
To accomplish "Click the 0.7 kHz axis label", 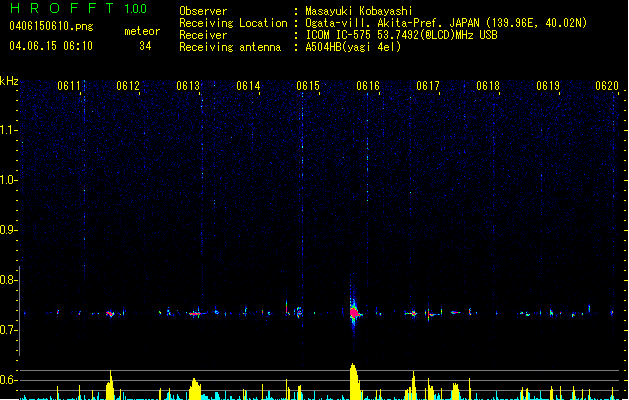I will (x=9, y=330).
